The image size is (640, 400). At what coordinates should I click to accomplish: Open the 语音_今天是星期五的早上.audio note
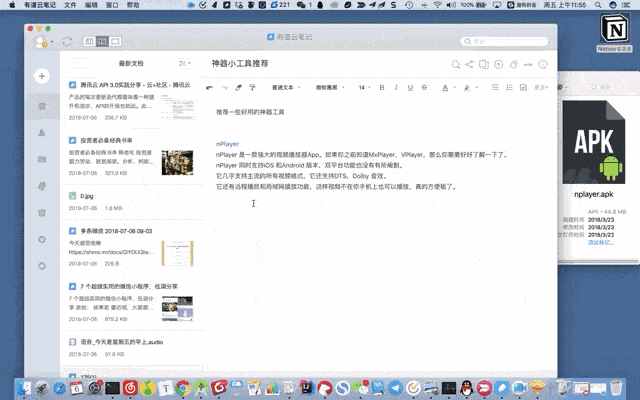pos(132,348)
